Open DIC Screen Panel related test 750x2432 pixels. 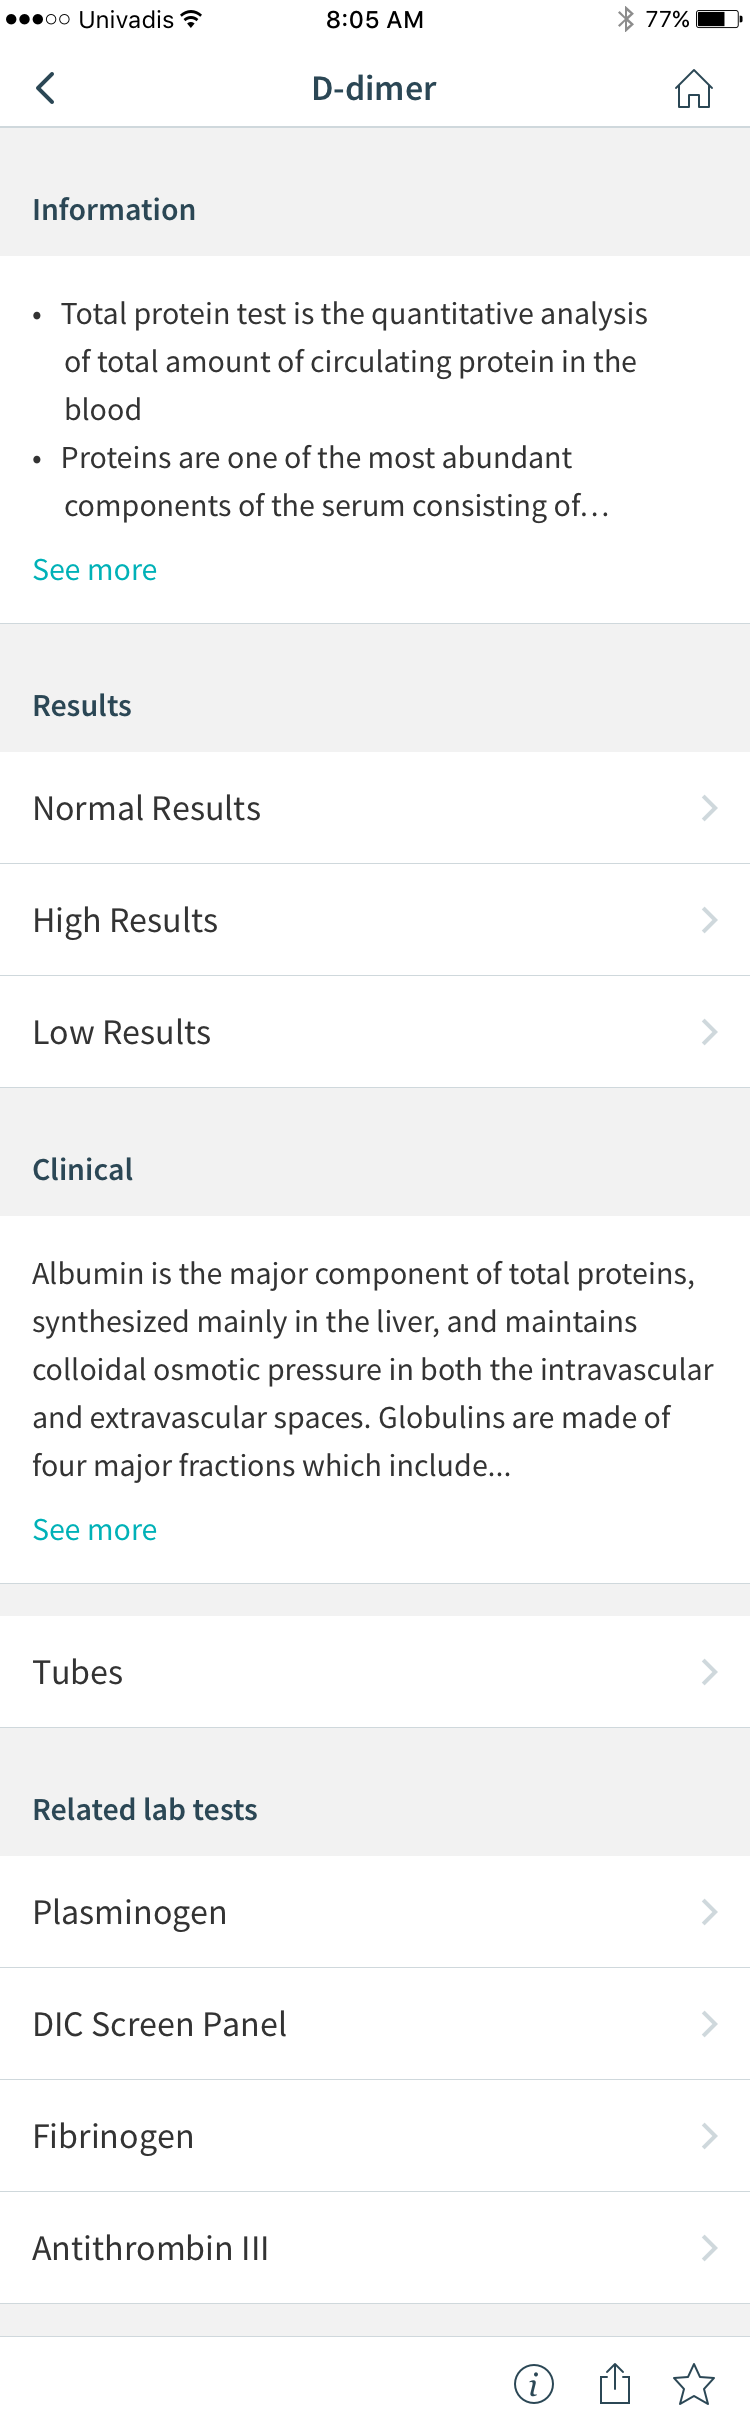point(375,2024)
